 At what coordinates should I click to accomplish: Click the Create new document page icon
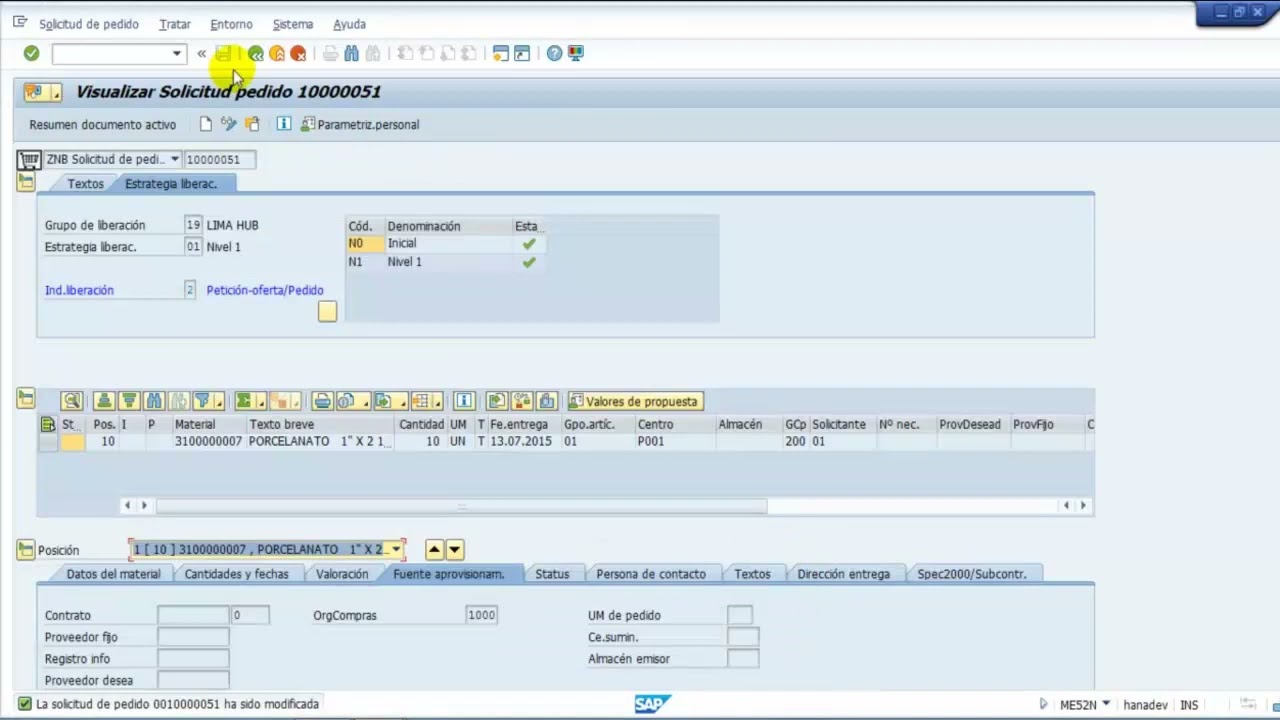tap(206, 124)
